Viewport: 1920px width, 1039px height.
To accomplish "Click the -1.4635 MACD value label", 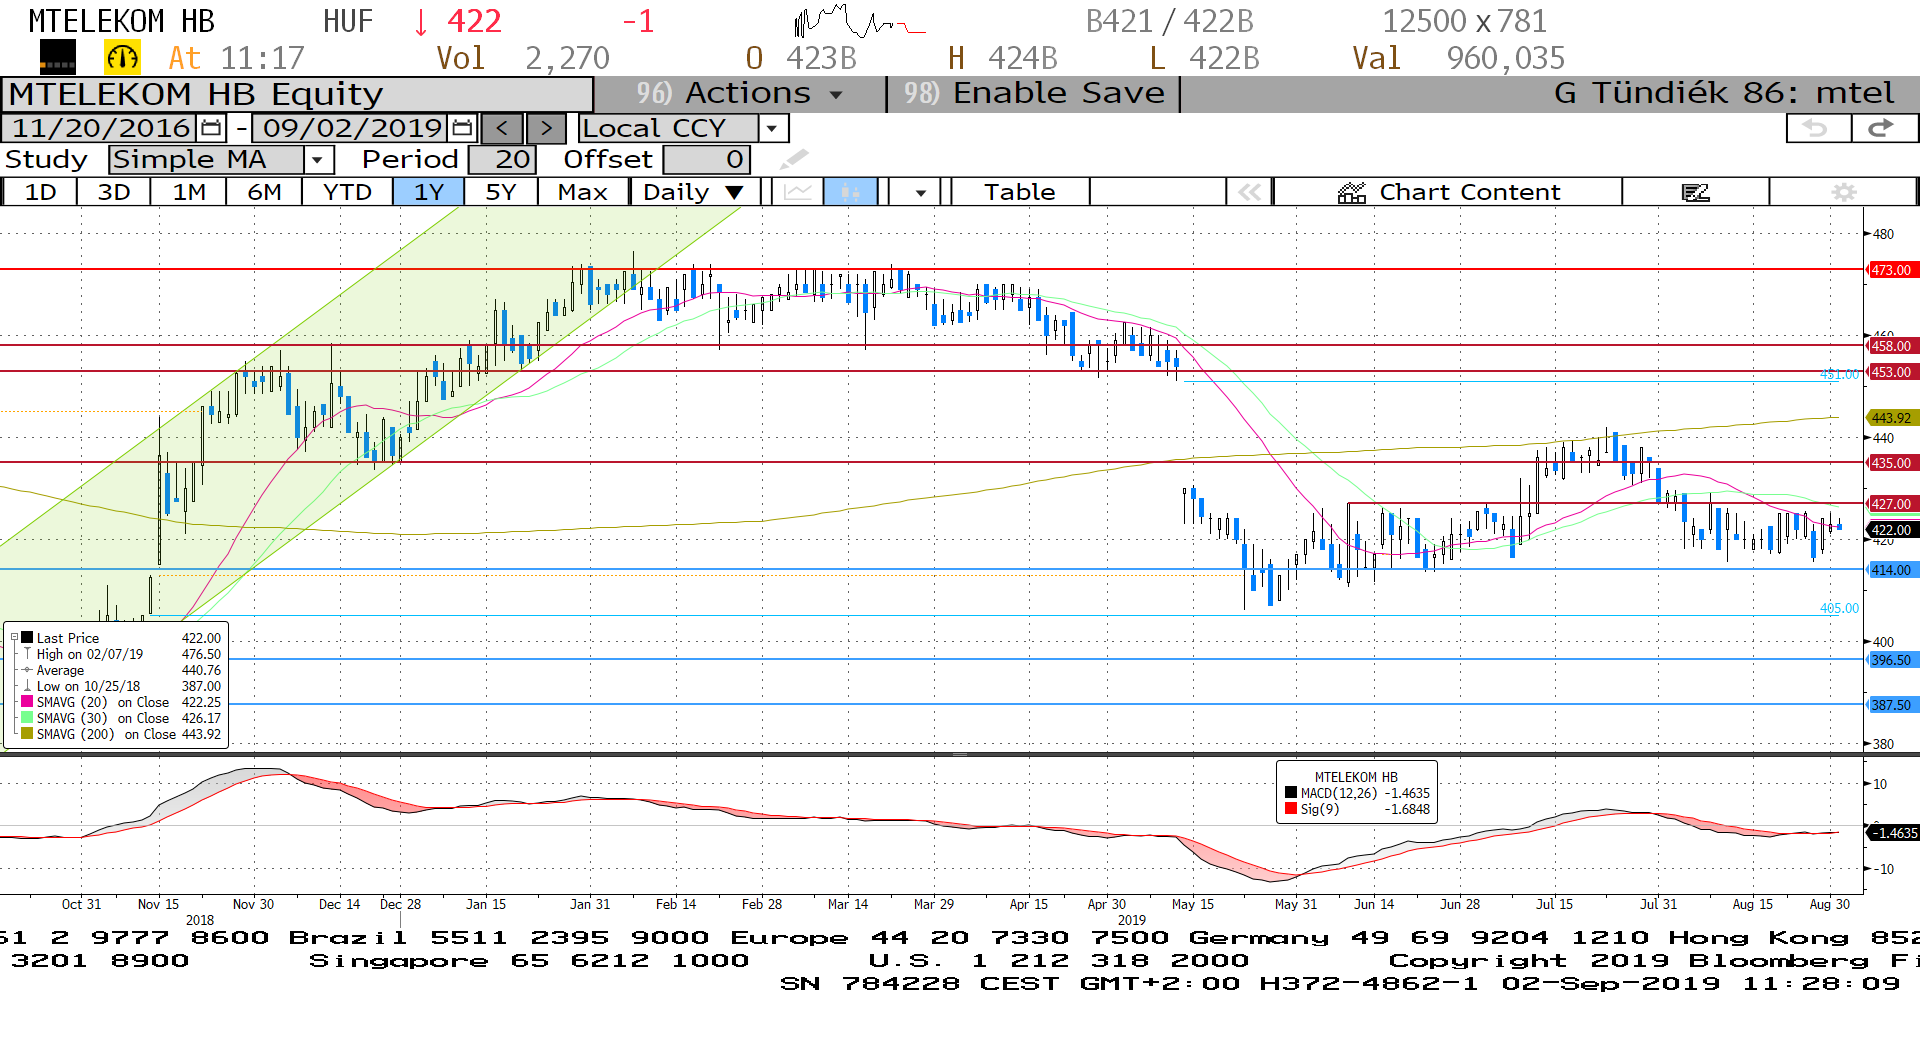I will 1893,832.
